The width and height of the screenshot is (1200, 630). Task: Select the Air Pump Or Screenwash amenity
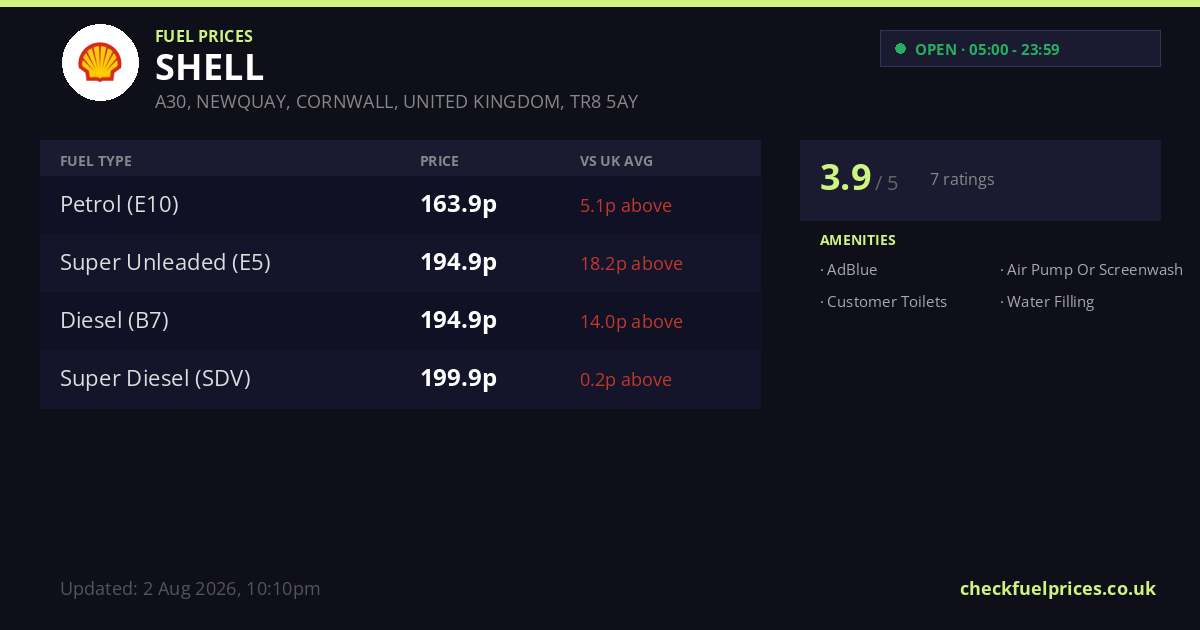coord(1091,270)
